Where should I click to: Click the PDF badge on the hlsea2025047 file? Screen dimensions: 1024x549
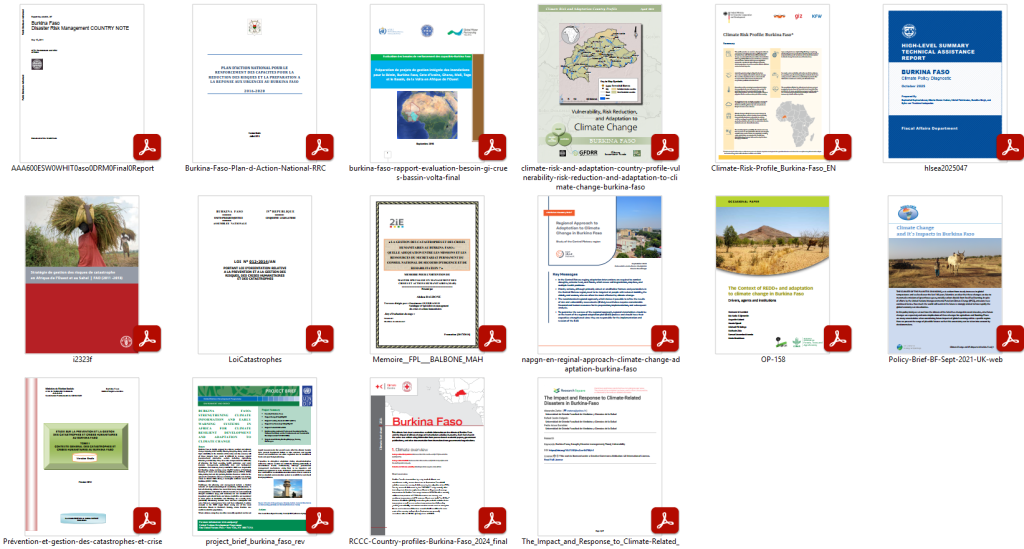click(x=1010, y=147)
